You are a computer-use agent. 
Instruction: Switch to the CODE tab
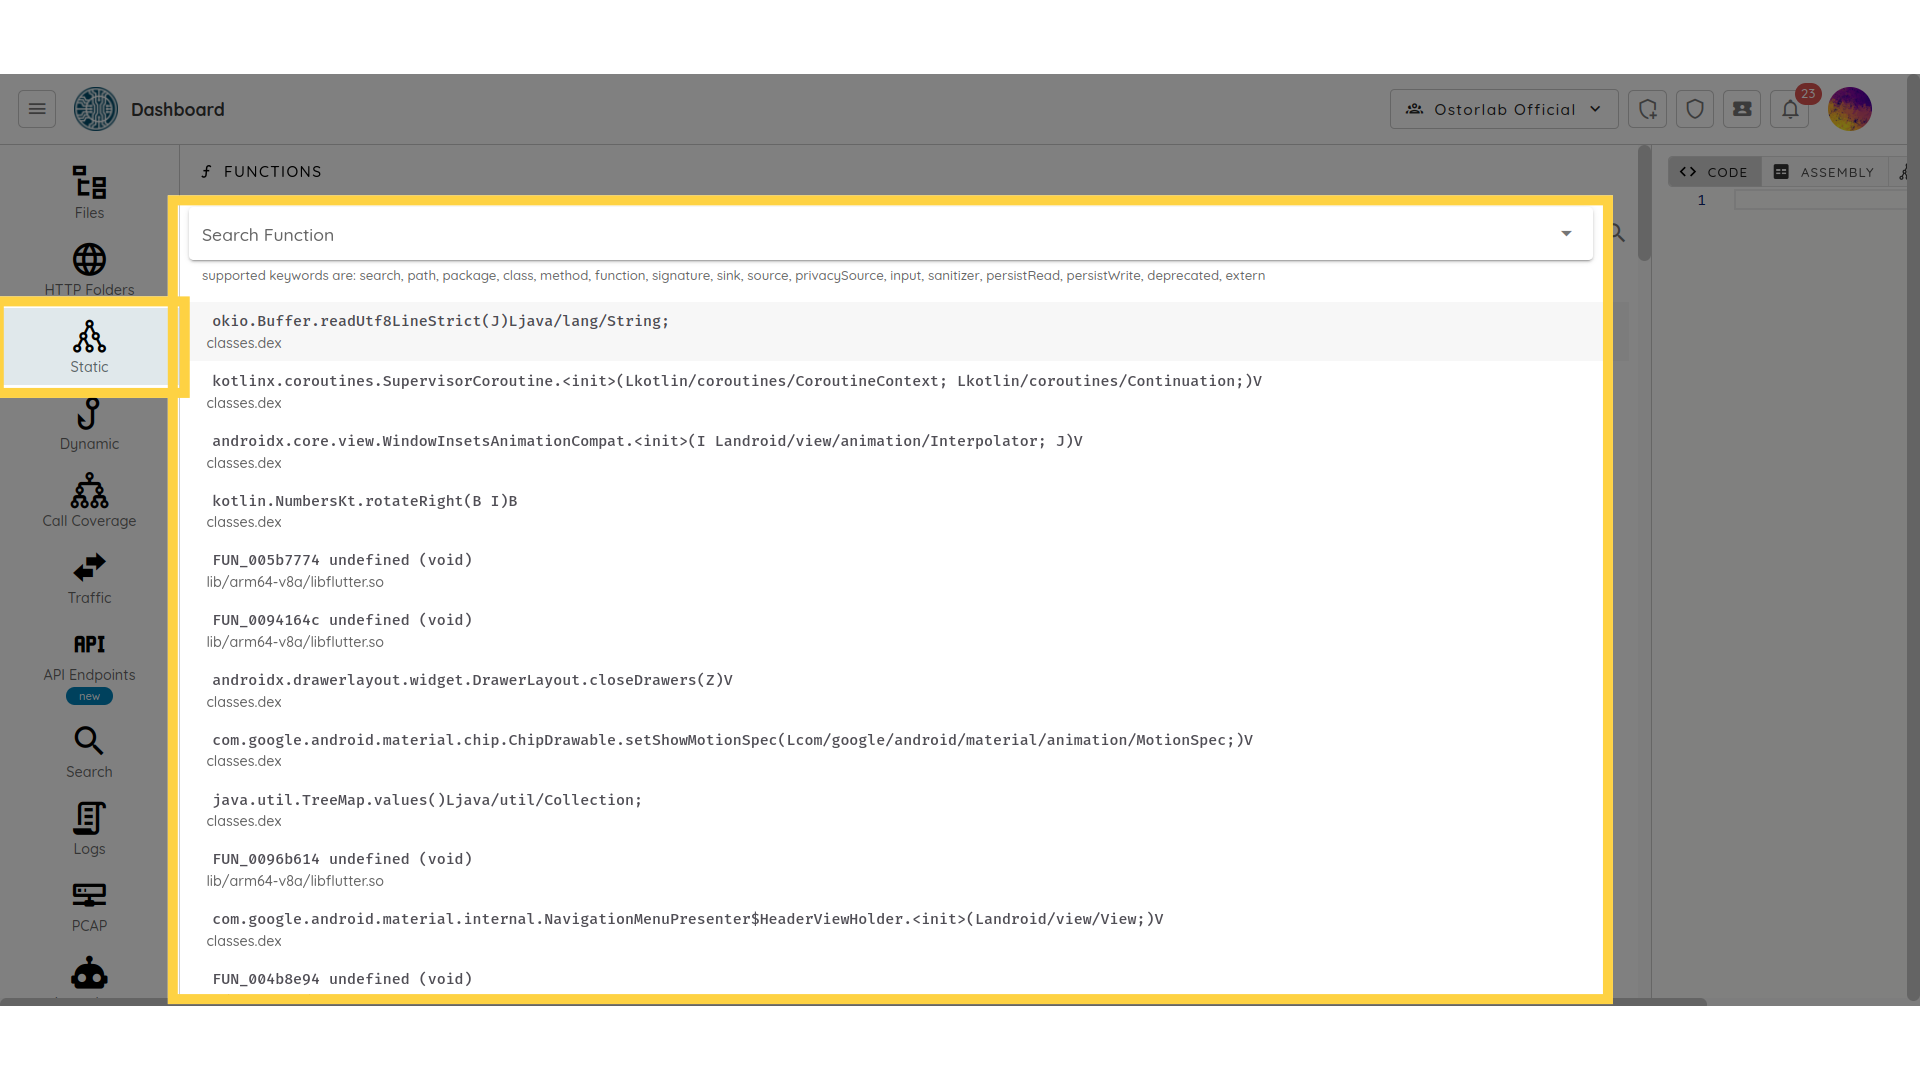click(1714, 172)
